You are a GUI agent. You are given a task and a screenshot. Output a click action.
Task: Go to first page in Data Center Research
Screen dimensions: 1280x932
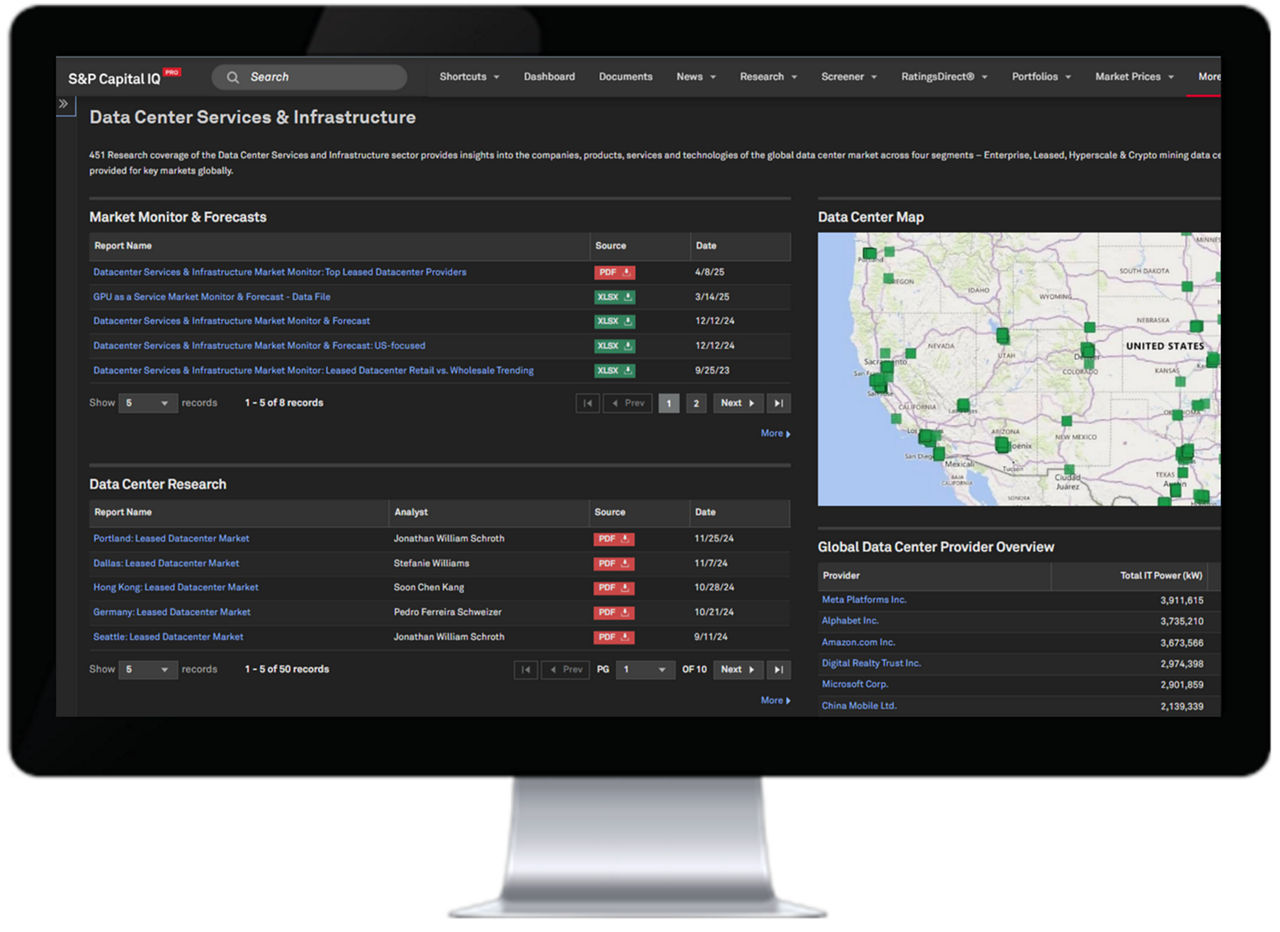[526, 670]
